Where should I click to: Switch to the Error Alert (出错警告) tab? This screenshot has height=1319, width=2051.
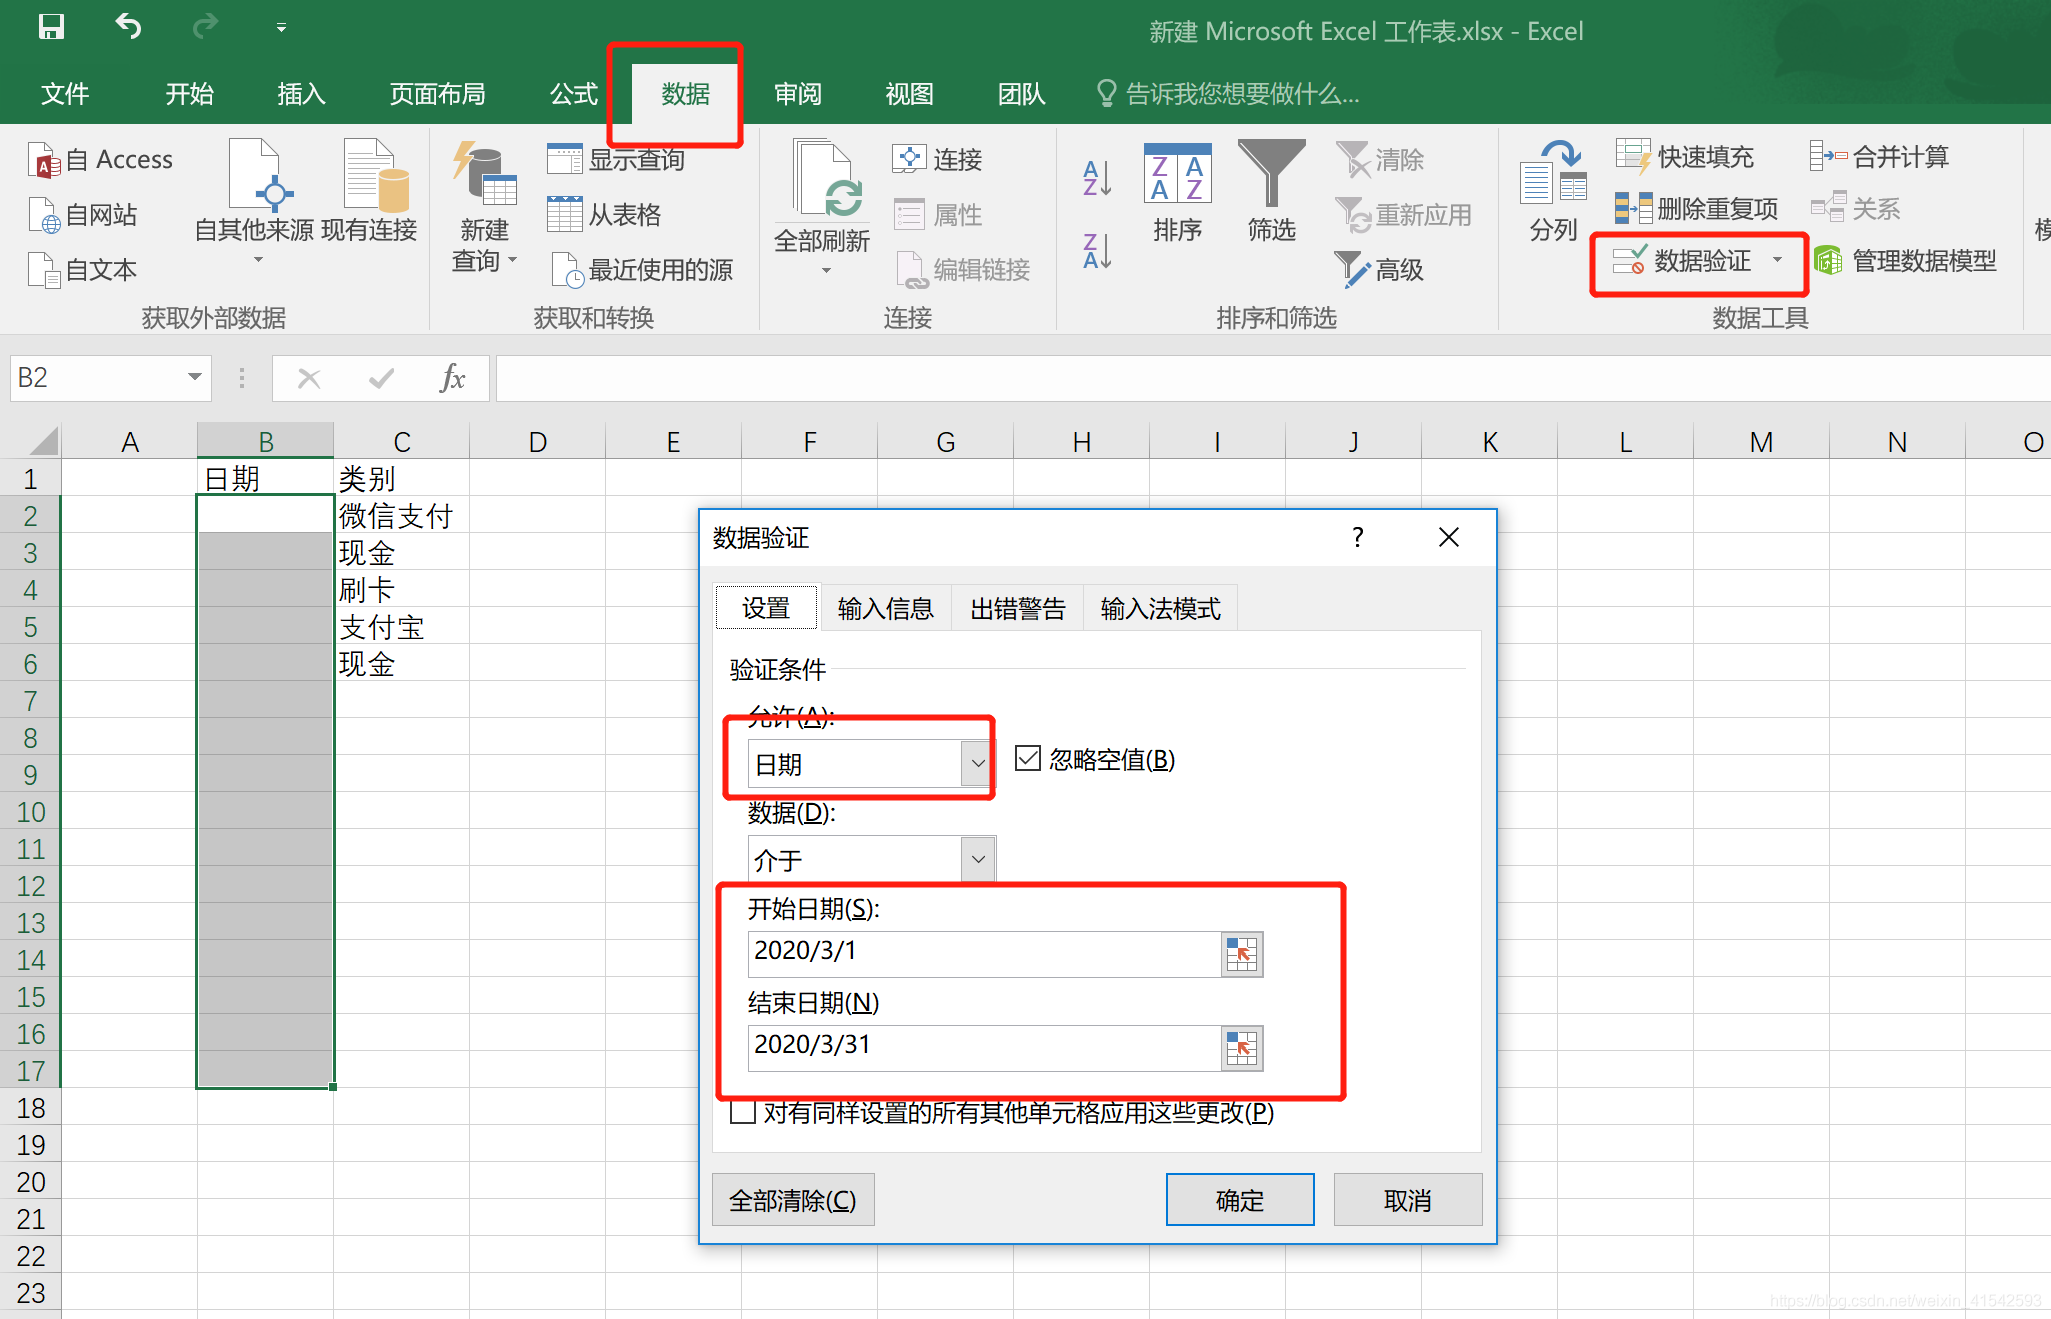1017,608
